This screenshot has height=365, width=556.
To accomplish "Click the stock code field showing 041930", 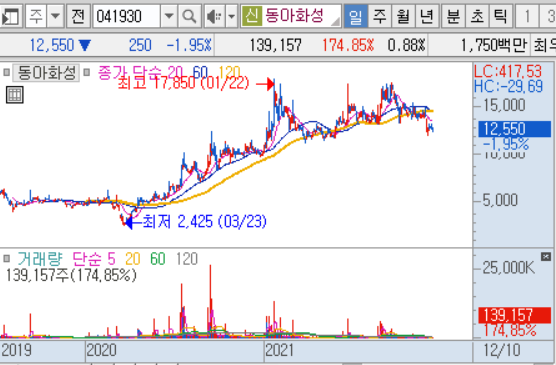I will pos(126,16).
